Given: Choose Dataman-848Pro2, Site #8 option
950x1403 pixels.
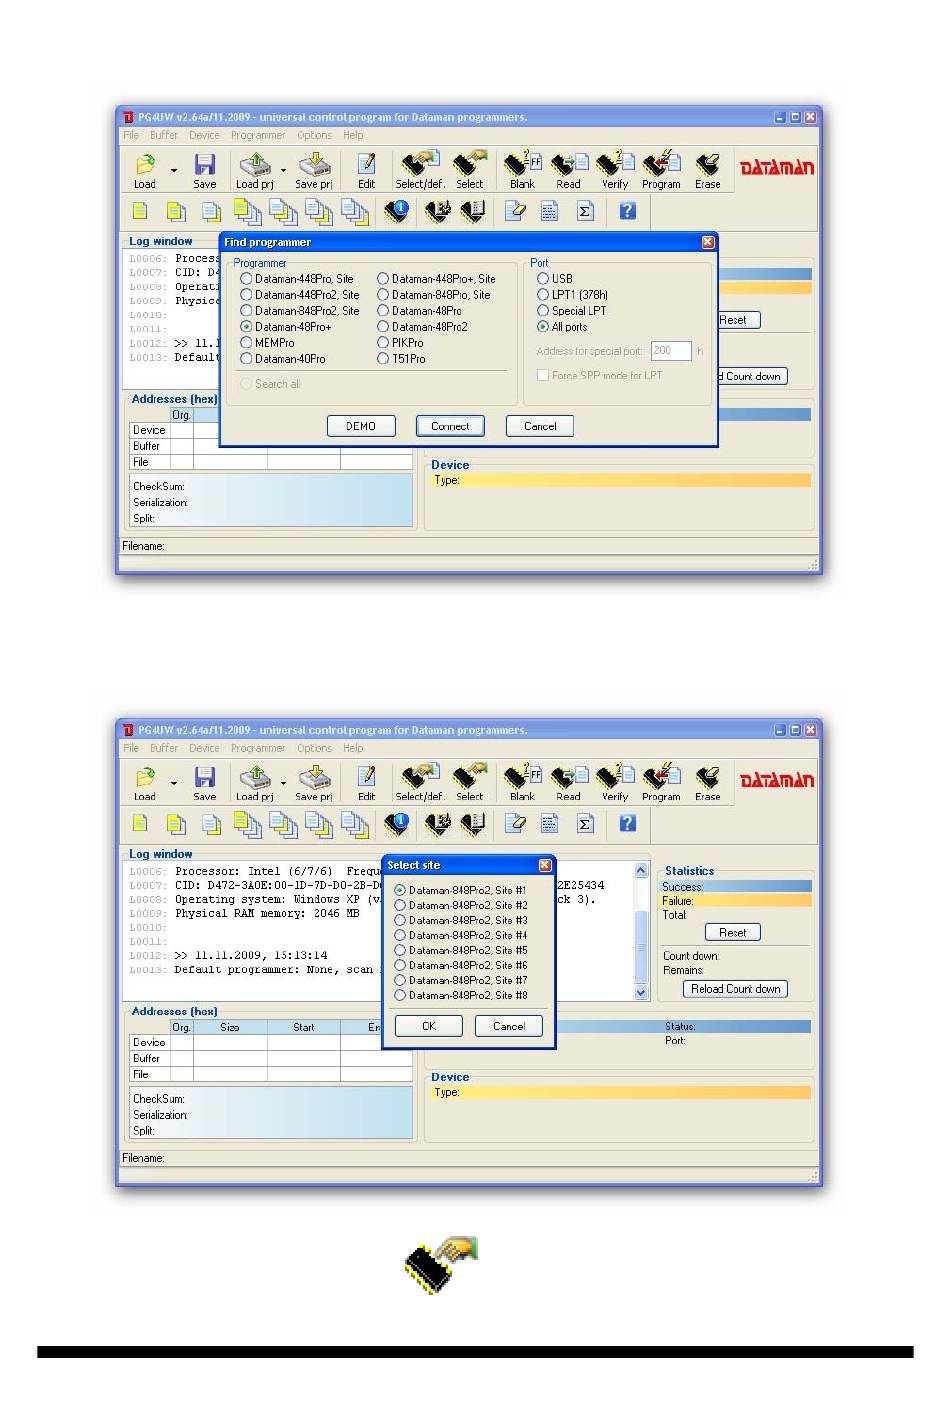Looking at the screenshot, I should click(x=400, y=995).
